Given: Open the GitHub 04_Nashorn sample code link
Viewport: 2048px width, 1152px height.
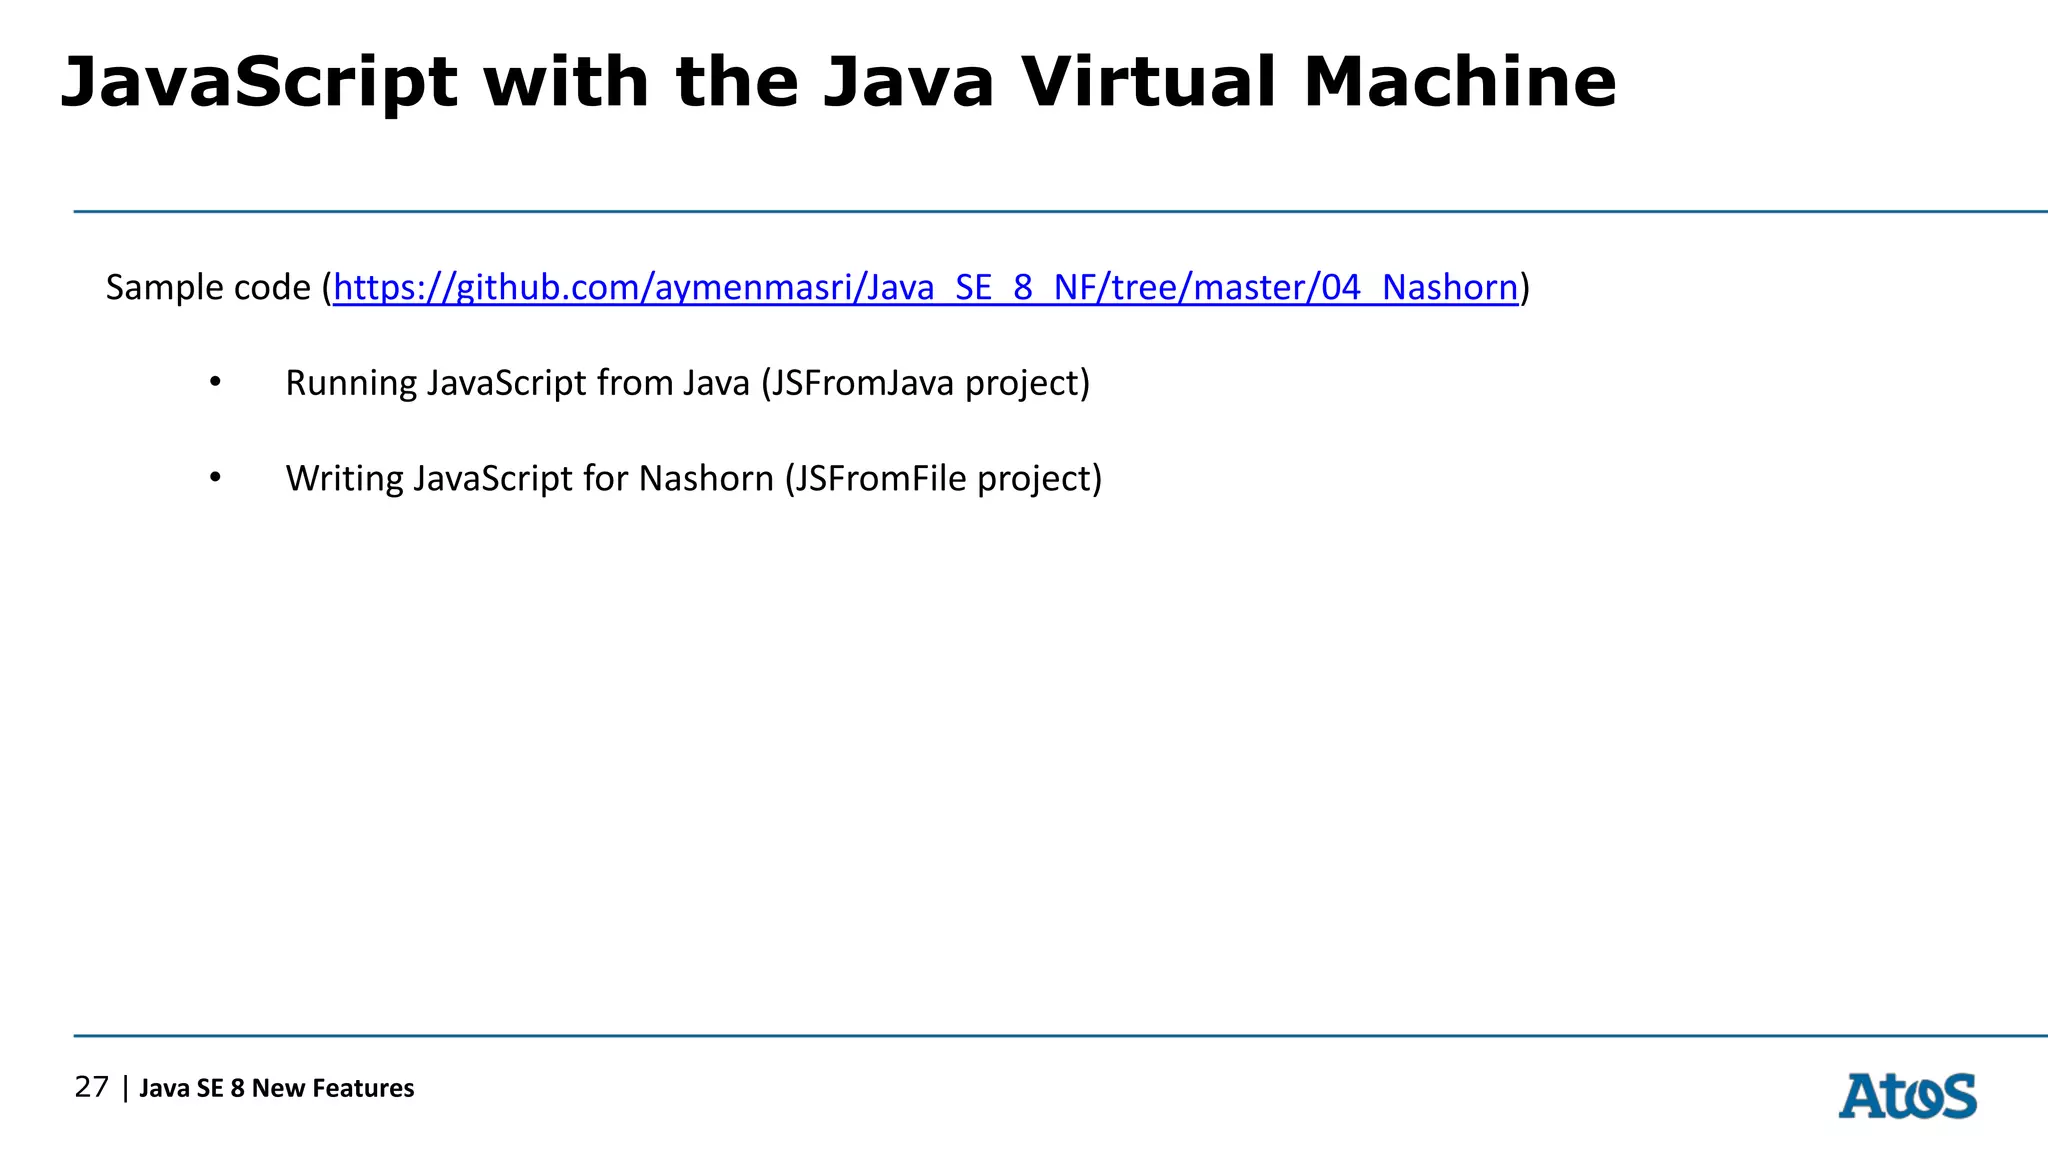Looking at the screenshot, I should (x=926, y=288).
